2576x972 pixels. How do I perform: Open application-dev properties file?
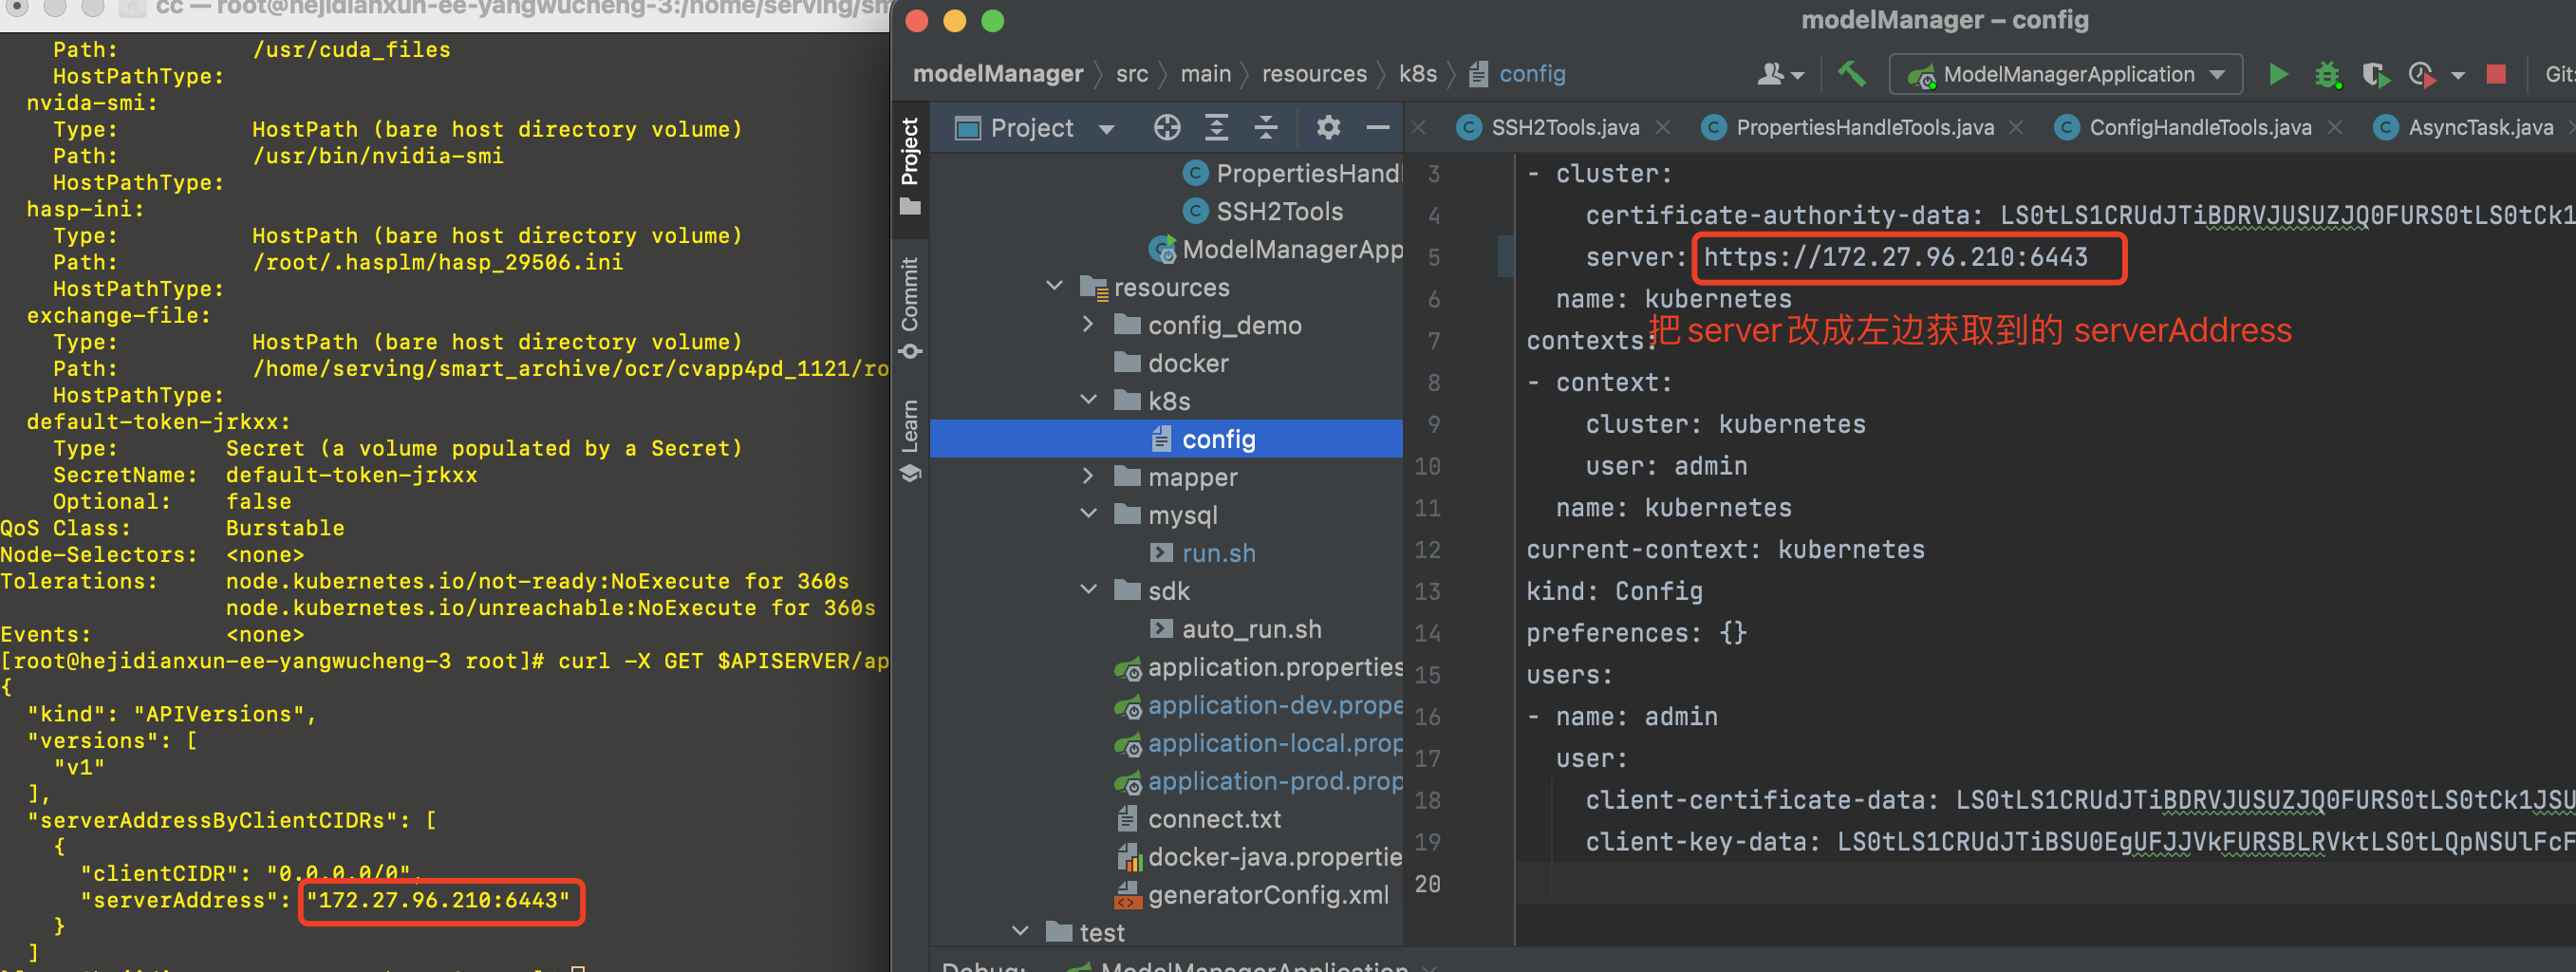tap(1259, 705)
